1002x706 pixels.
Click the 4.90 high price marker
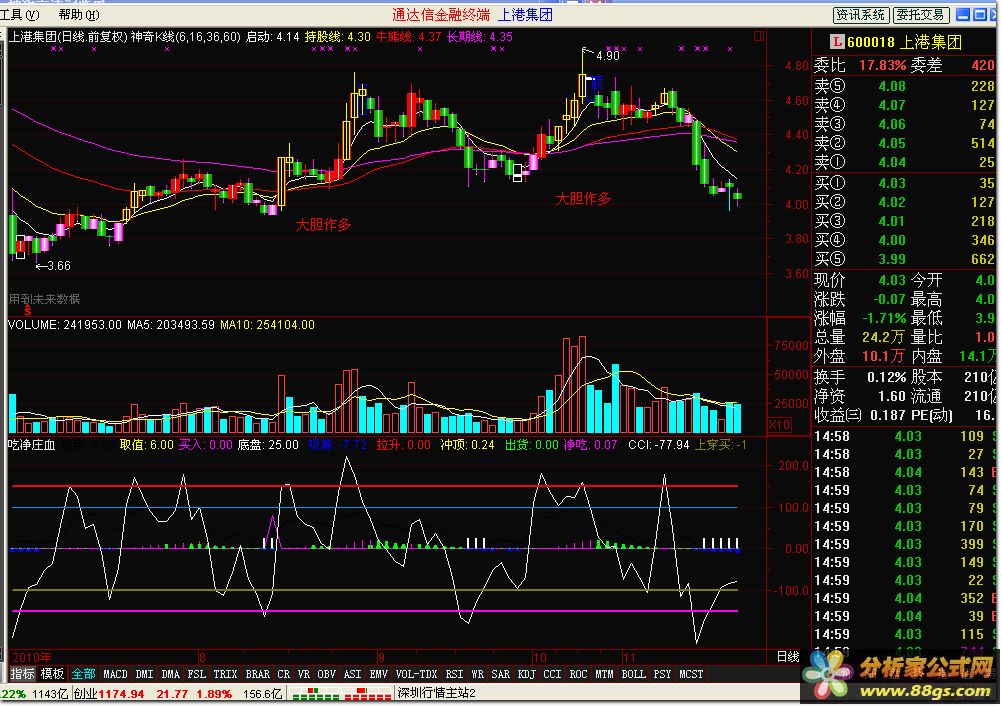pyautogui.click(x=607, y=56)
